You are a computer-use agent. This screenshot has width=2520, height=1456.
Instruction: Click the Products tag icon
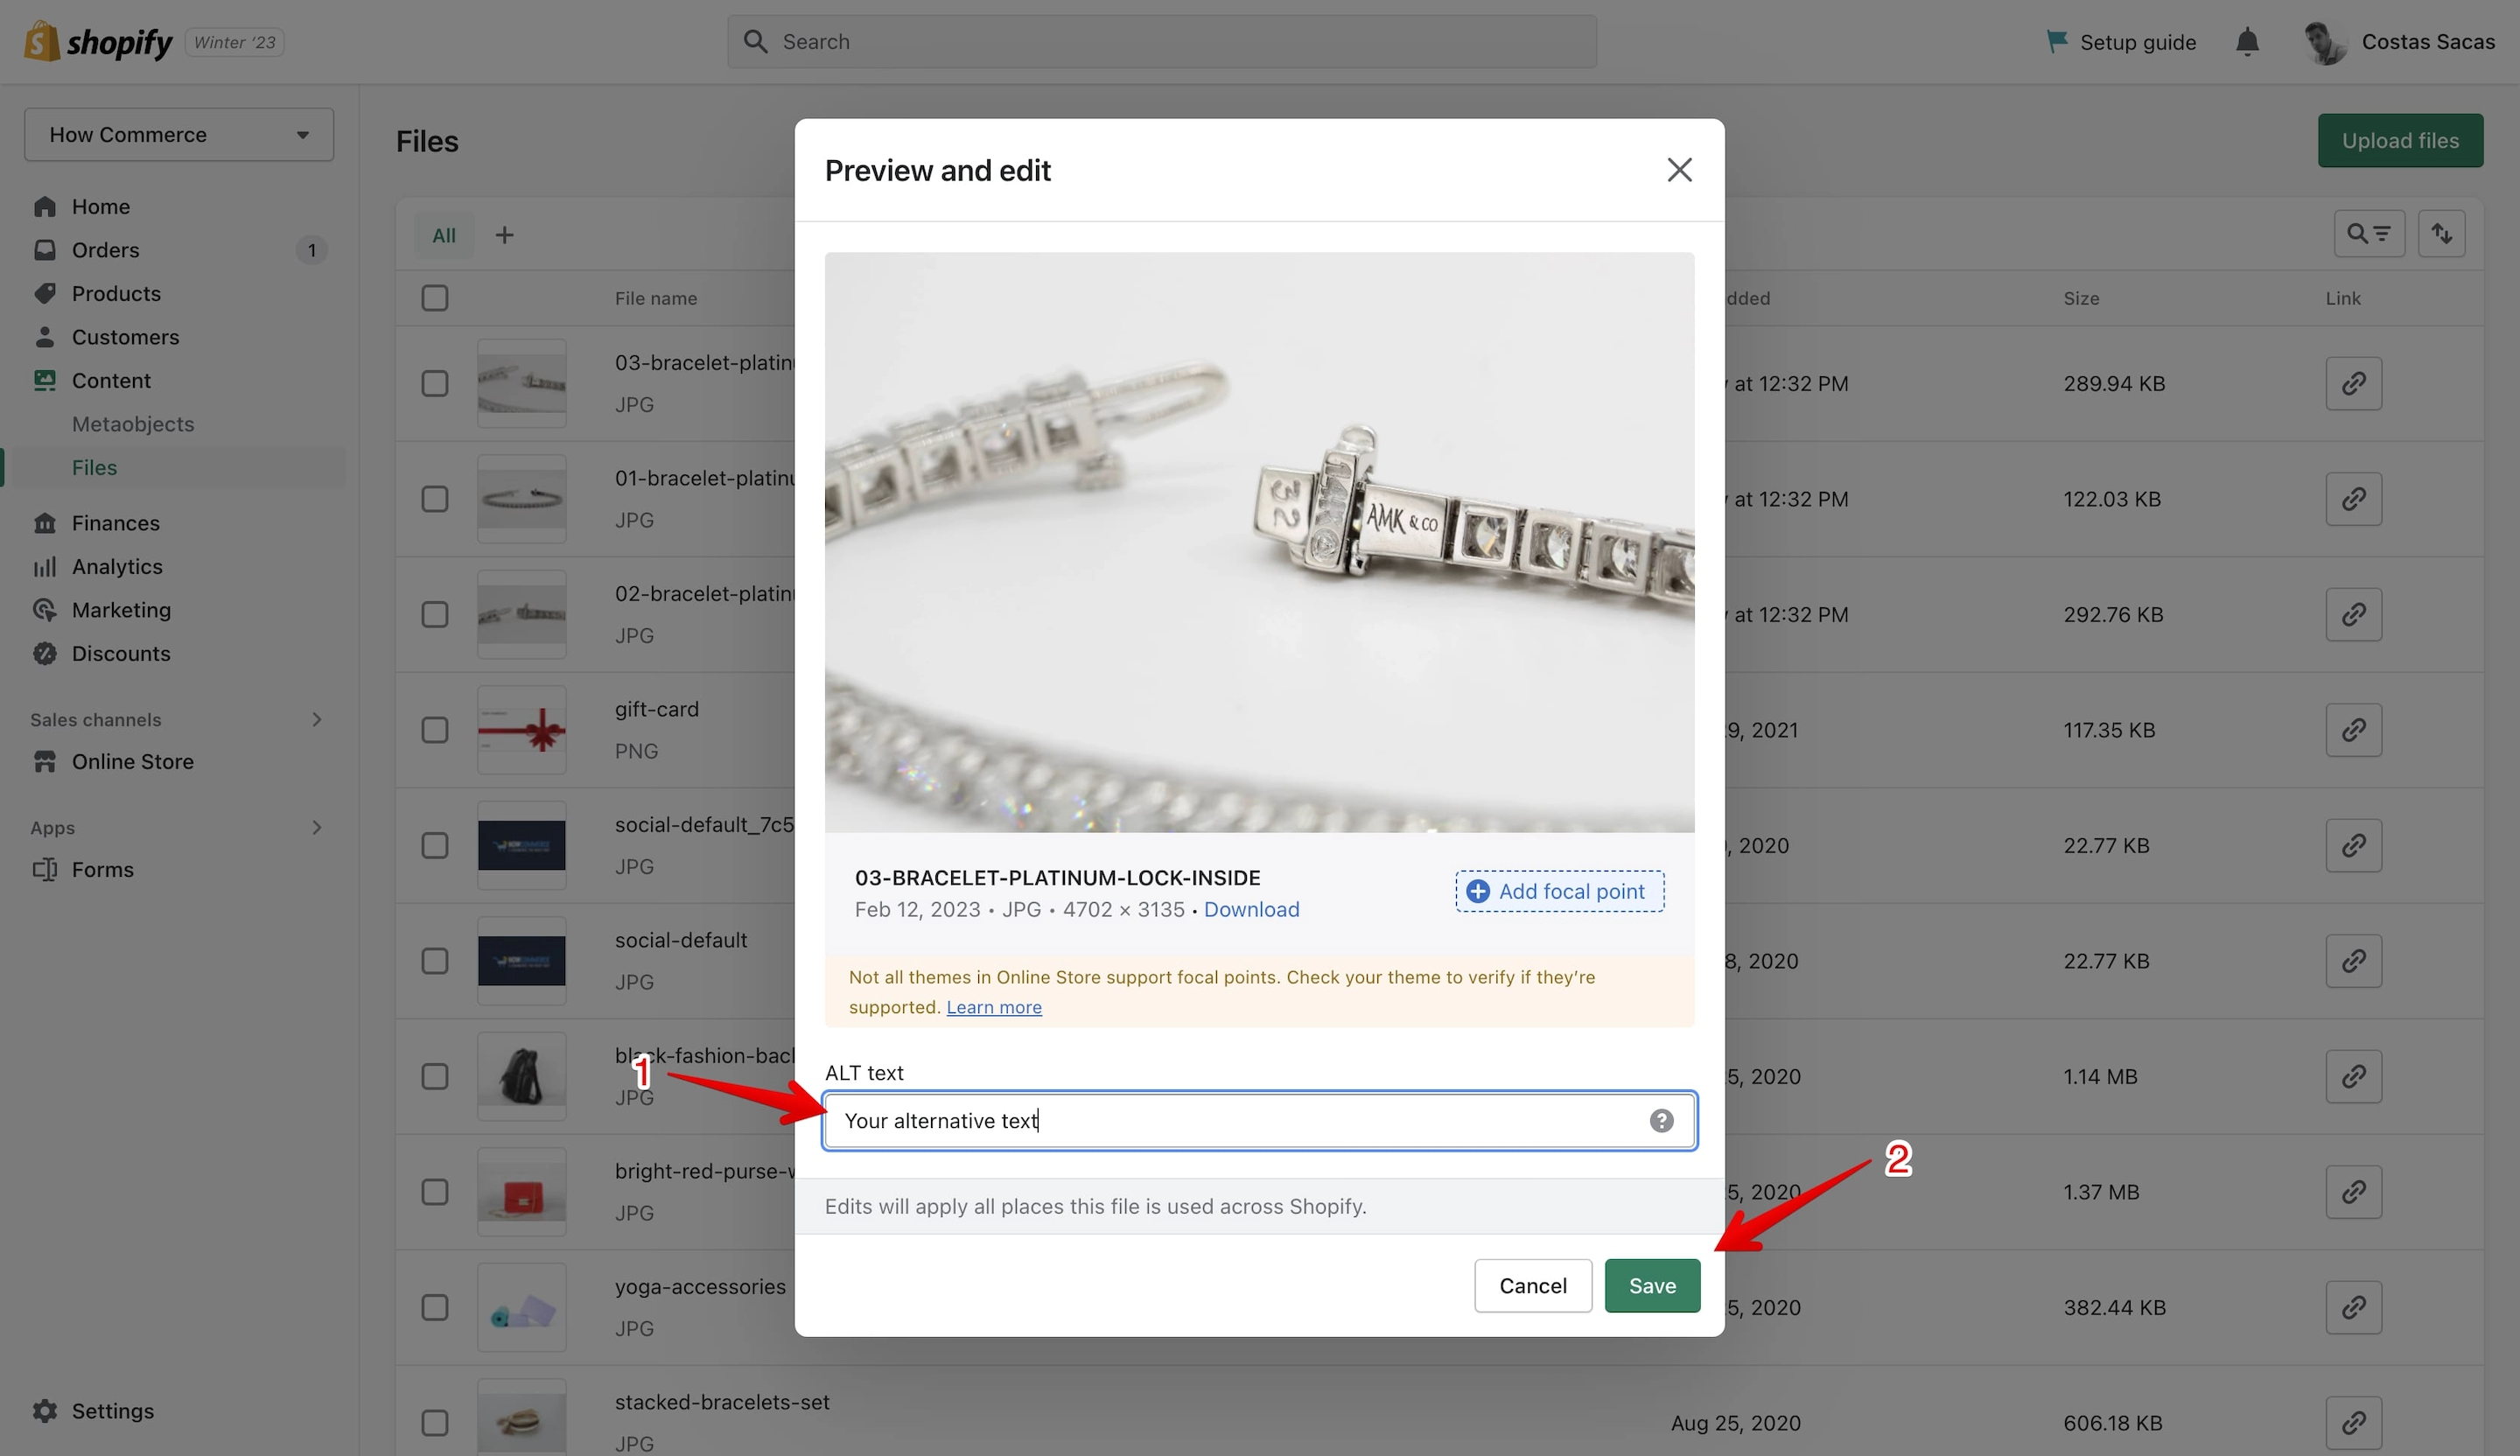(44, 293)
